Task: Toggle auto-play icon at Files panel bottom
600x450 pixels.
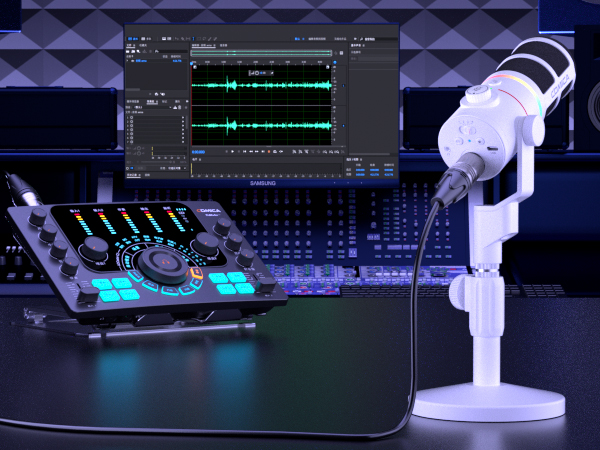Action: pyautogui.click(x=163, y=94)
